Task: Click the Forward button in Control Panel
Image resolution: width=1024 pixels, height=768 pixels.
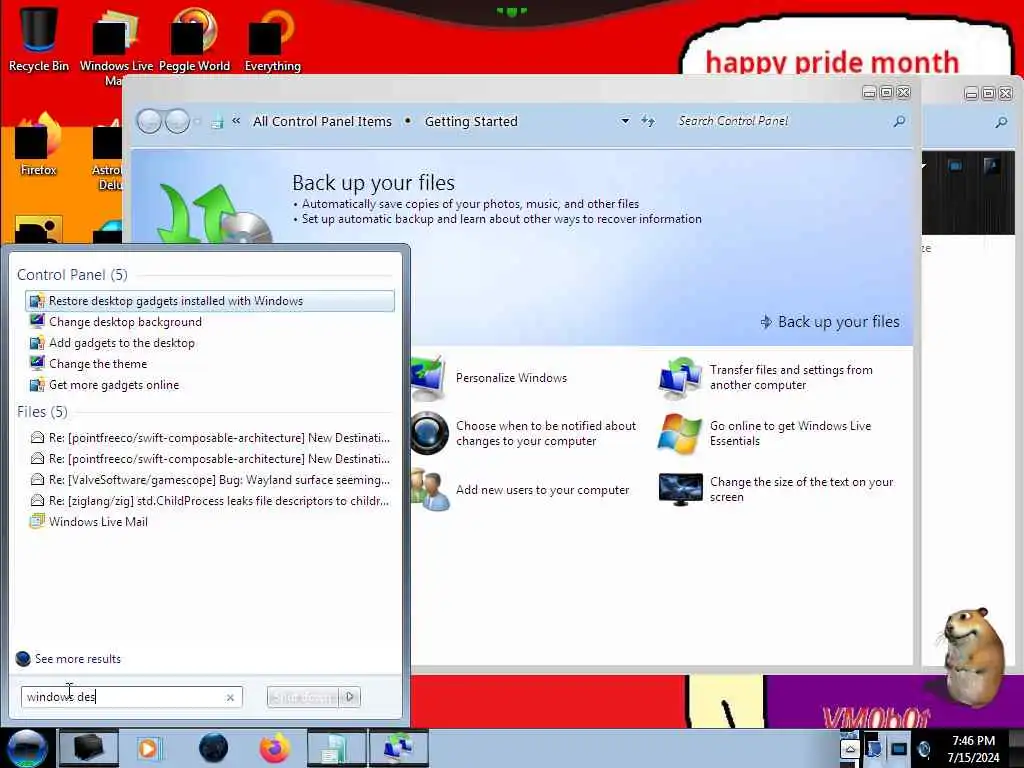Action: 177,121
